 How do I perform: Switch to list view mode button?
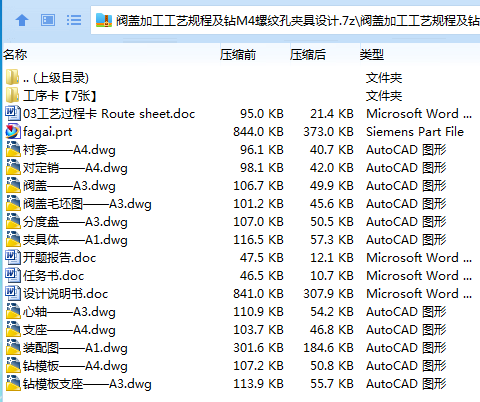click(74, 20)
